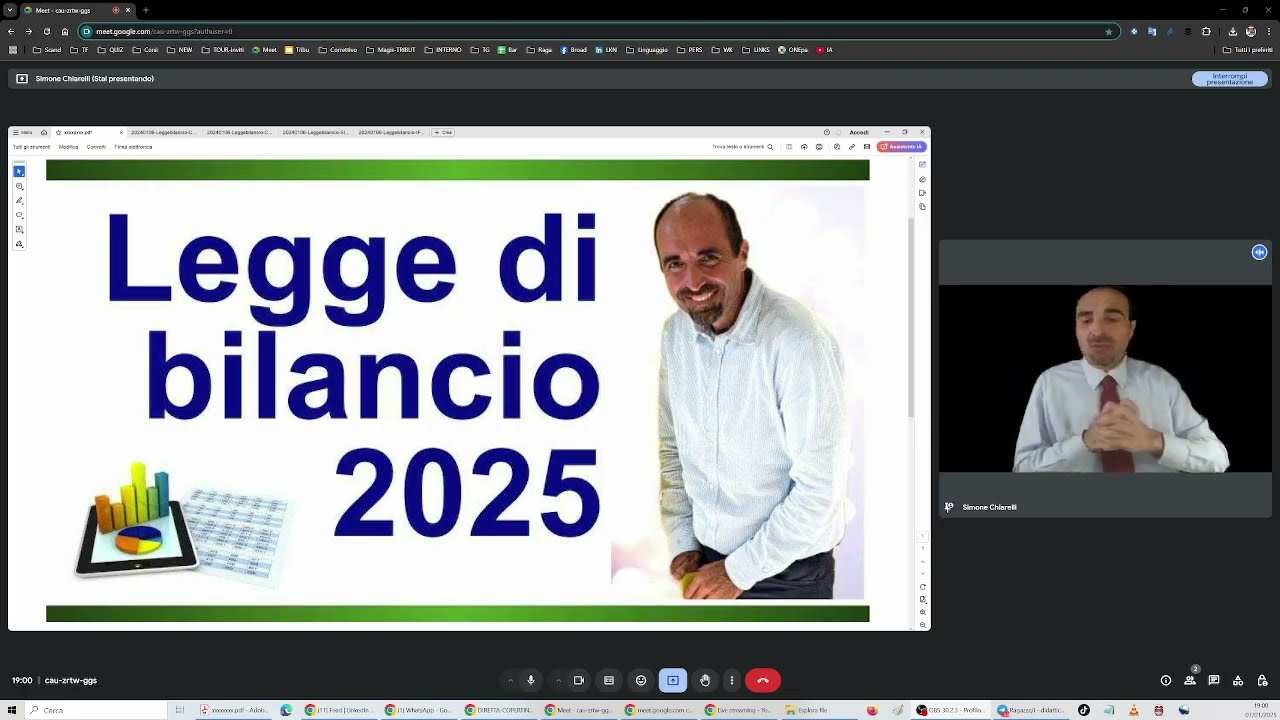Select the Acrobat text box tool

[x=19, y=229]
